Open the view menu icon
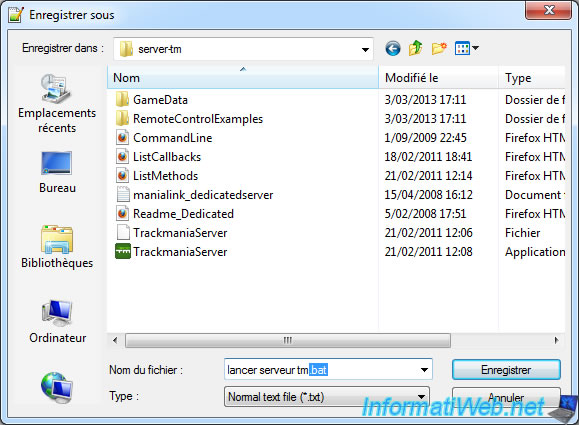 tap(462, 48)
